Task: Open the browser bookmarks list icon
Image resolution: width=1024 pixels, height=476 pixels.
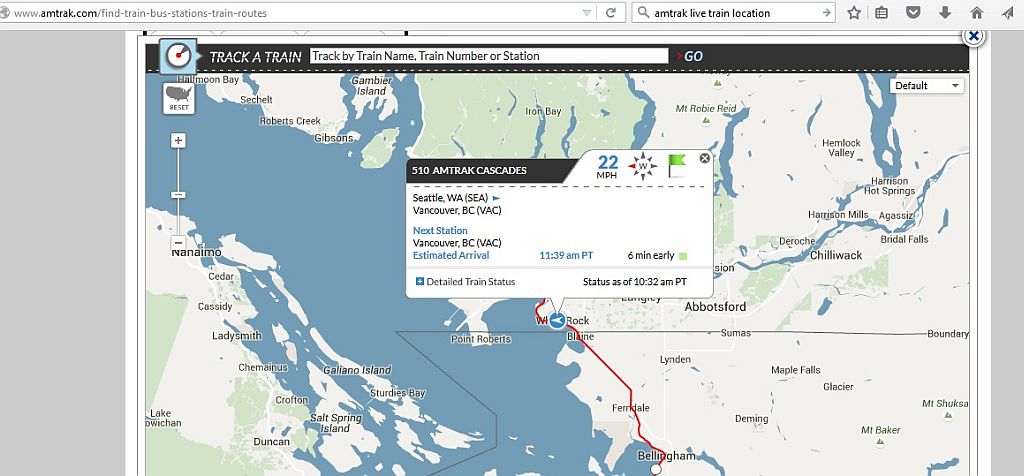Action: pyautogui.click(x=882, y=13)
